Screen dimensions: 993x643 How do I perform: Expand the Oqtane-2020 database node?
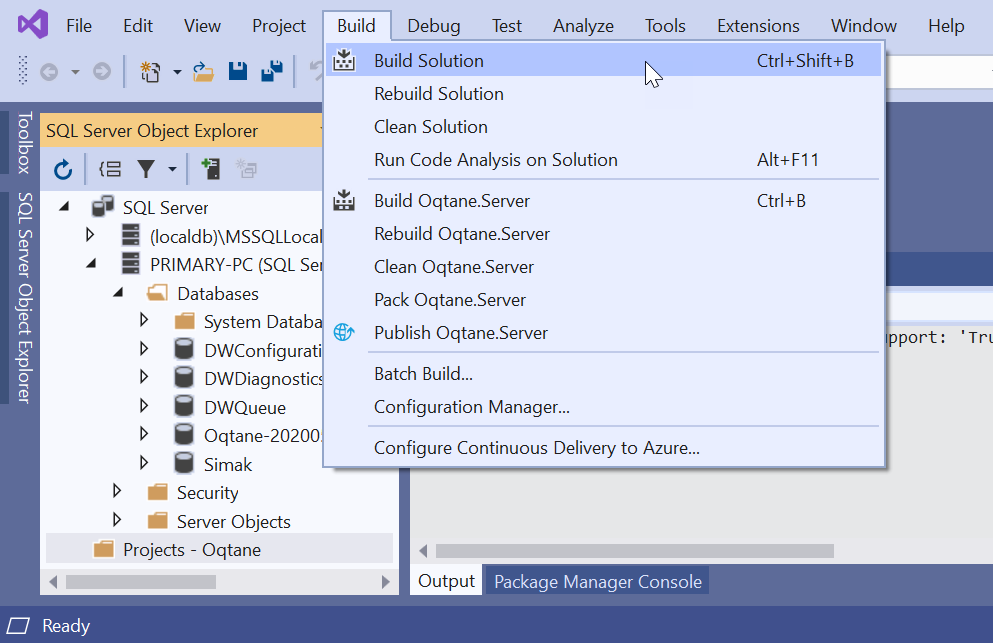(x=144, y=434)
